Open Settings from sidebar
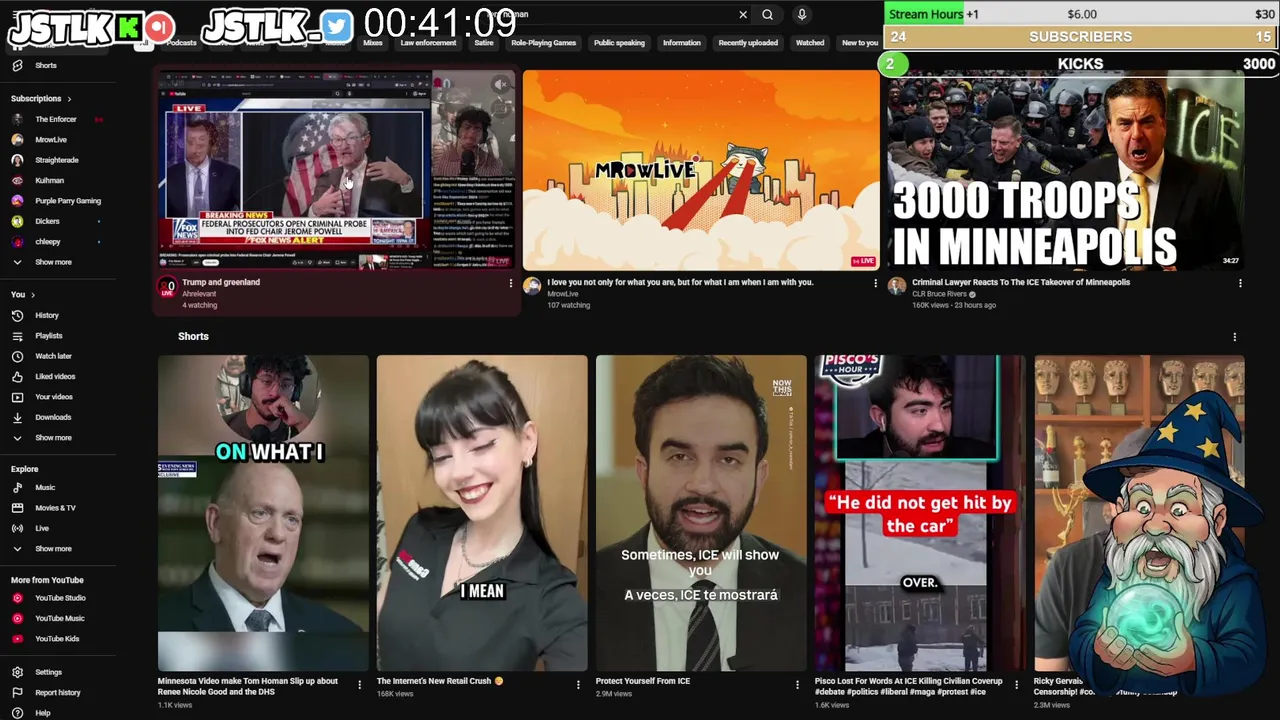The image size is (1280, 720). point(48,672)
